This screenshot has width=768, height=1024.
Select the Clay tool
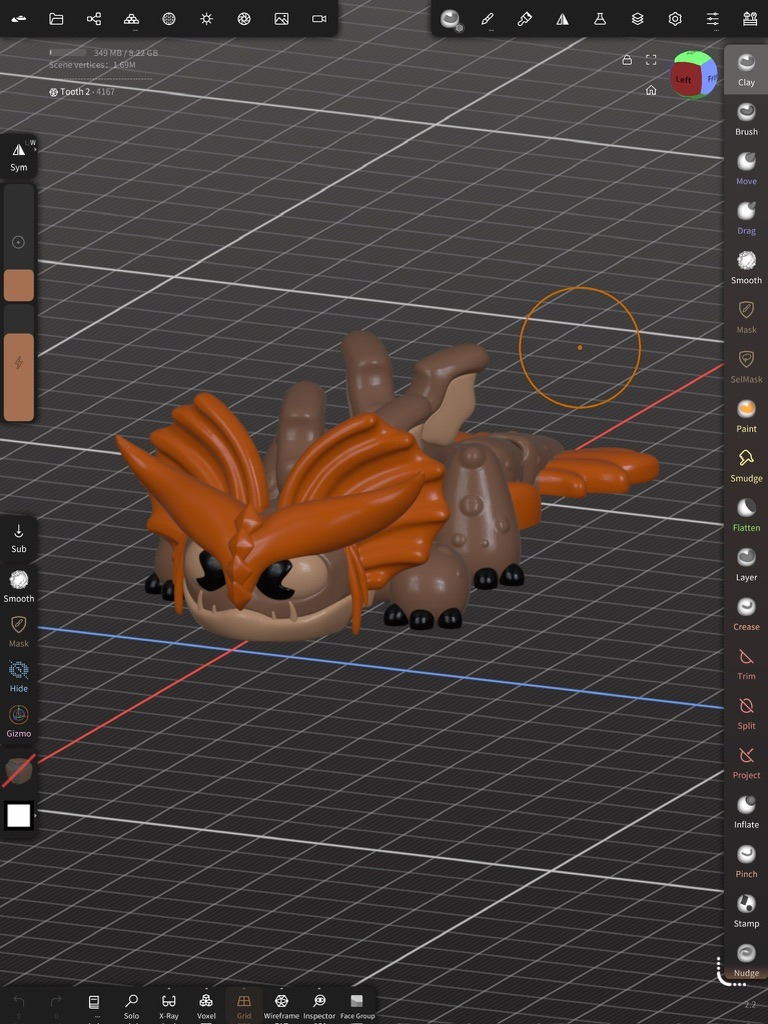[746, 69]
